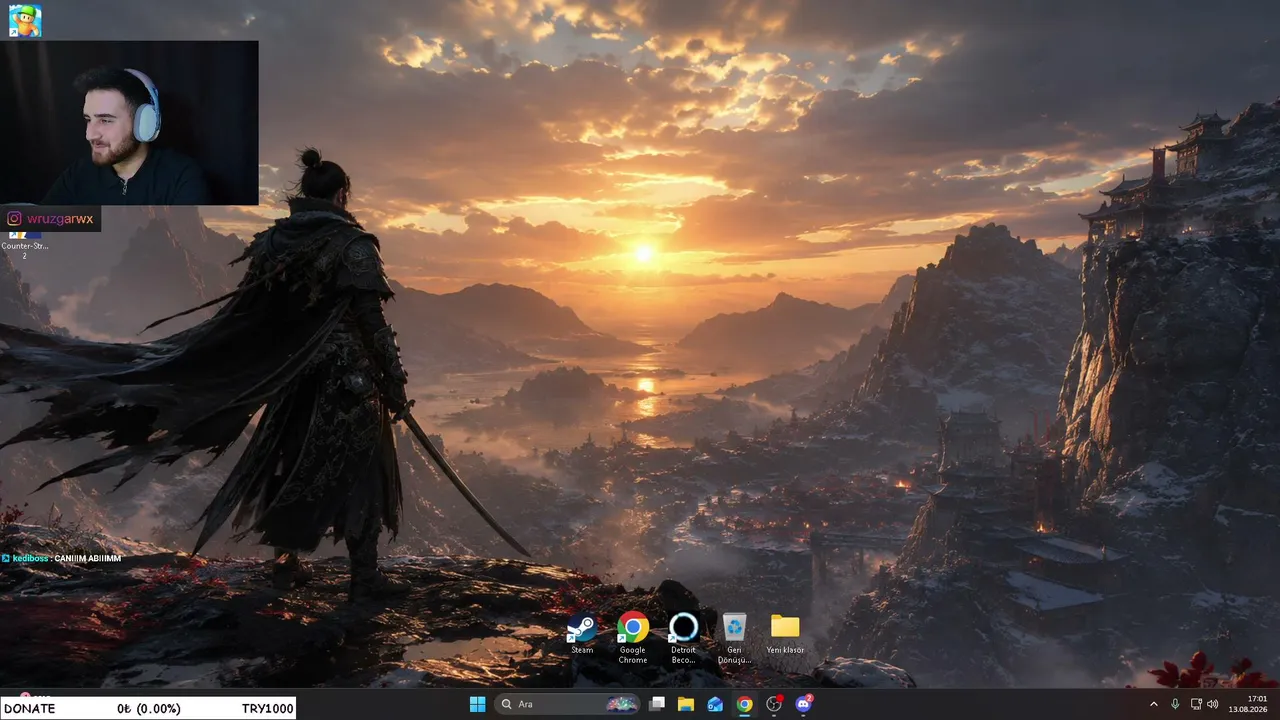Switch to Chrome in the taskbar
The image size is (1280, 720).
(x=744, y=704)
